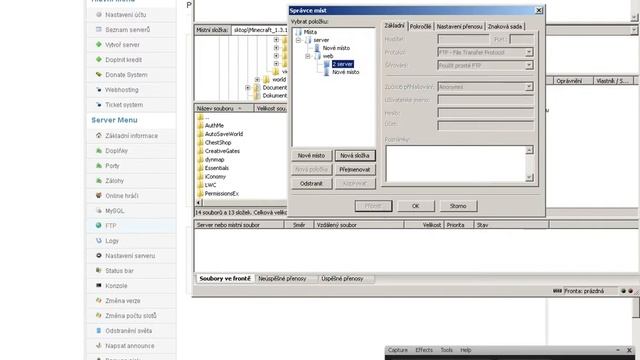Click the gear icon beside Nastavení serveru
The width and height of the screenshot is (640, 360).
pyautogui.click(x=99, y=256)
